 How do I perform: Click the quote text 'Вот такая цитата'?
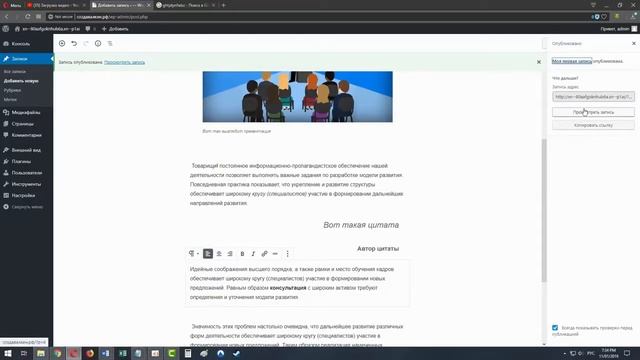[x=361, y=225]
